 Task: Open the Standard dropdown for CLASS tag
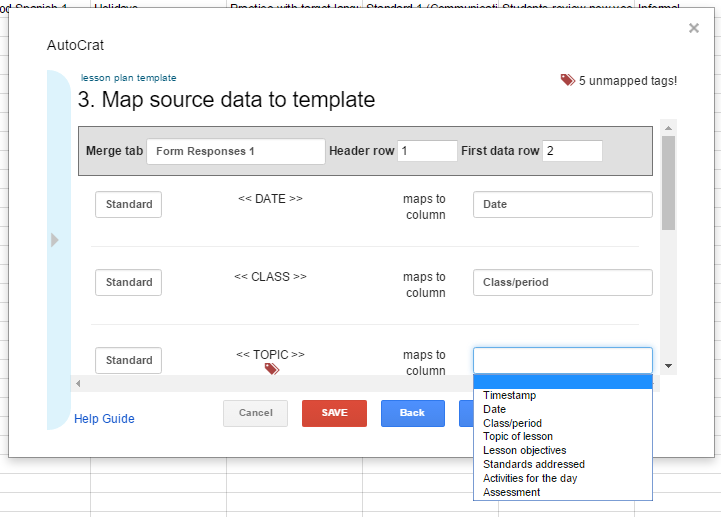[128, 282]
